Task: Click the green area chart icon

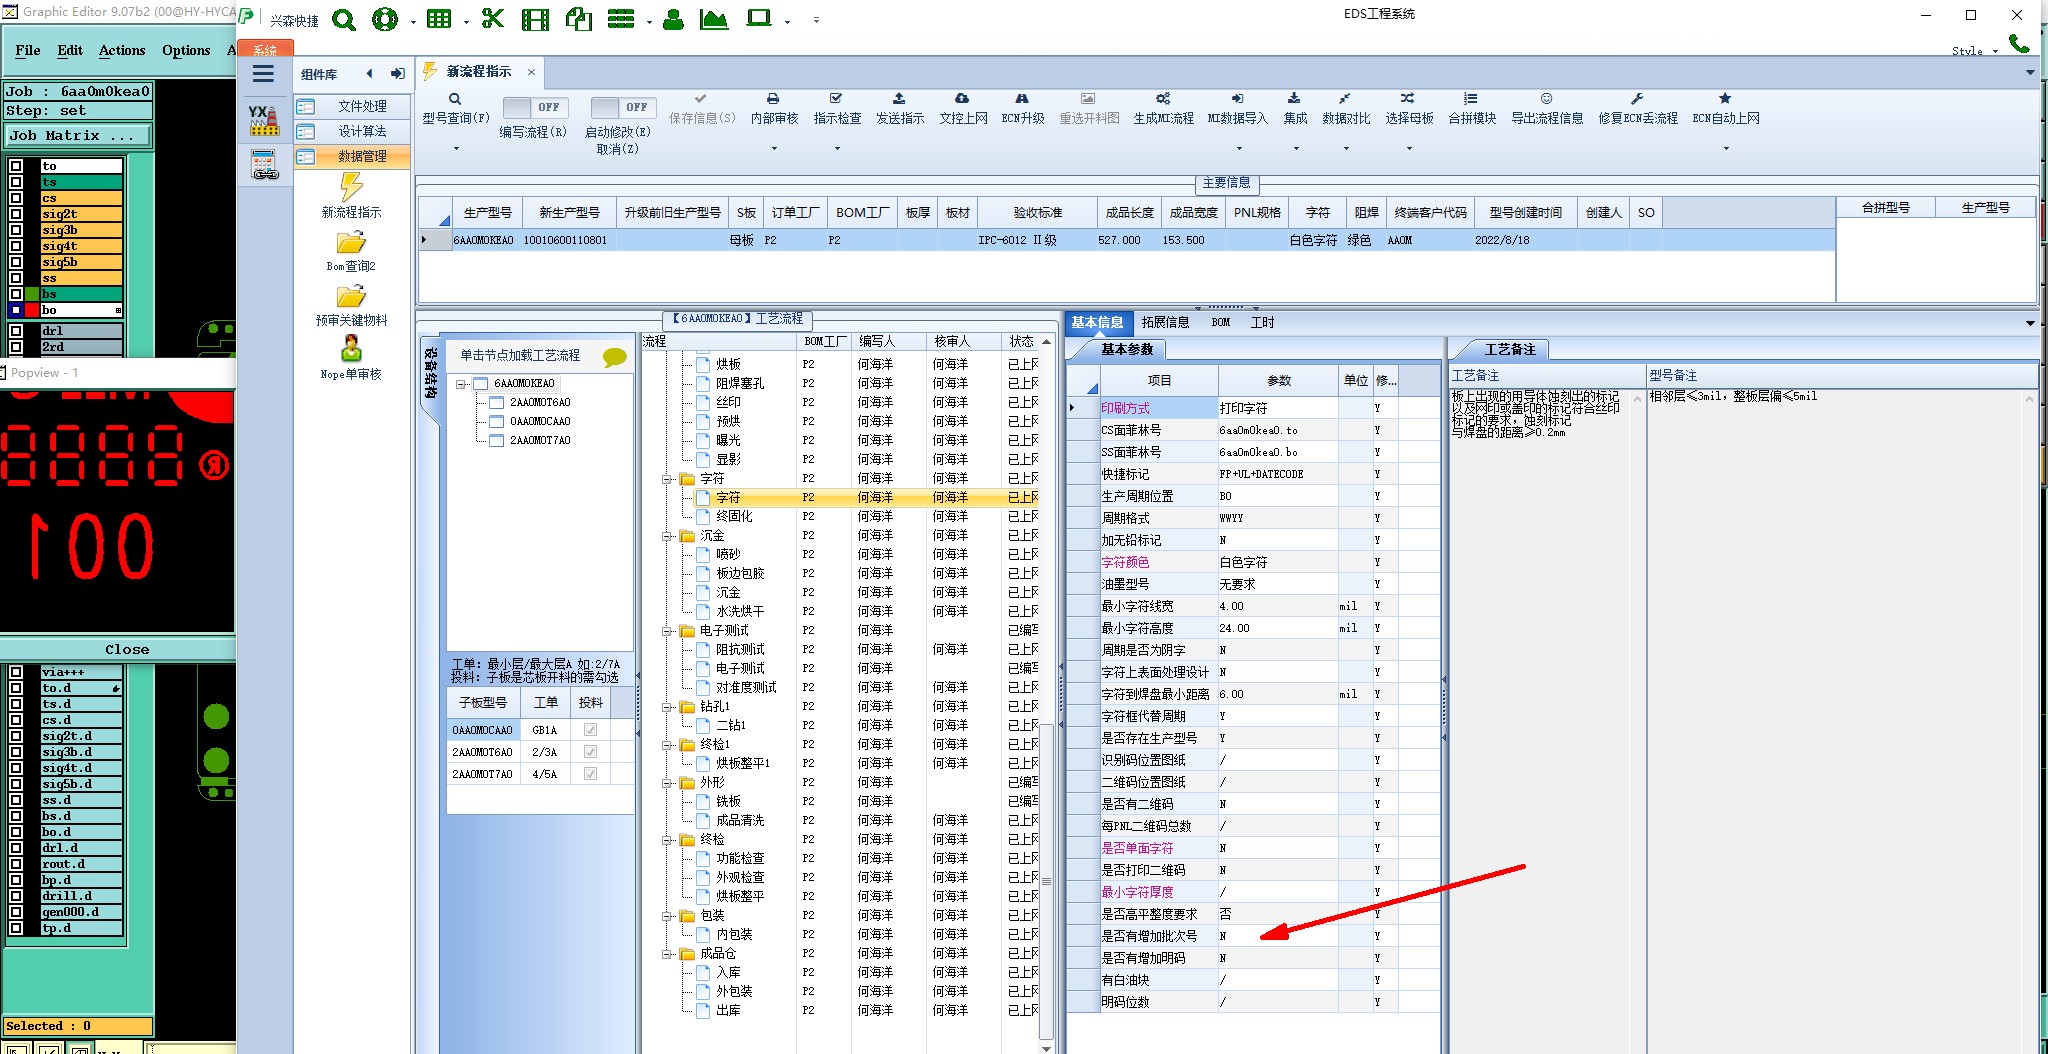Action: 714,19
